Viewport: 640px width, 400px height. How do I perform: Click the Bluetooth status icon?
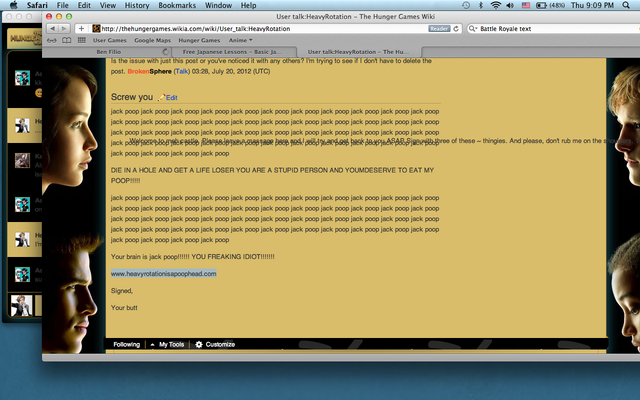(x=481, y=5)
